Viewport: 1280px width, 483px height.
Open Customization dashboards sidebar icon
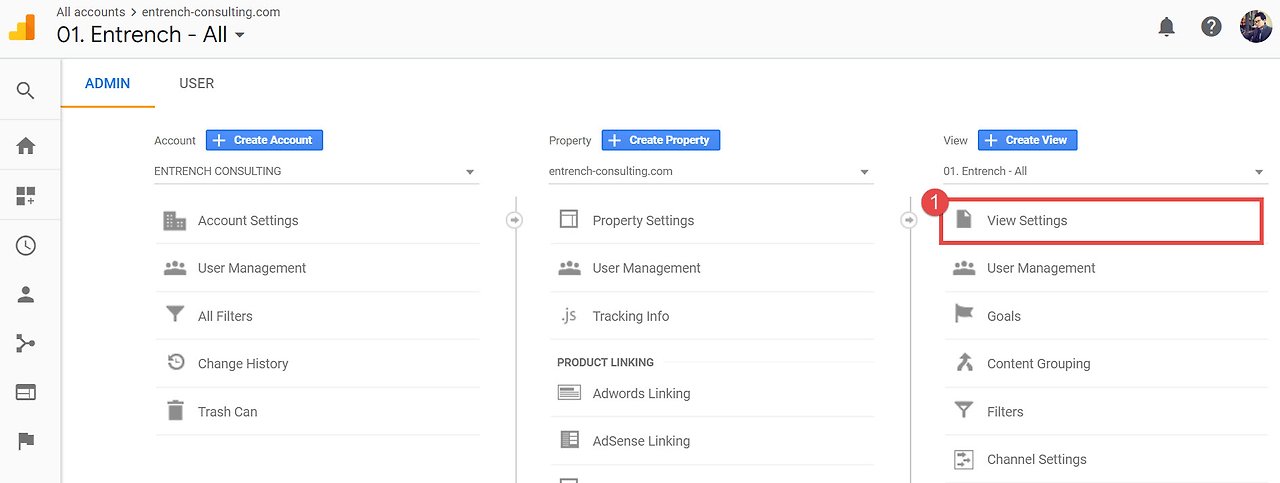click(x=26, y=197)
